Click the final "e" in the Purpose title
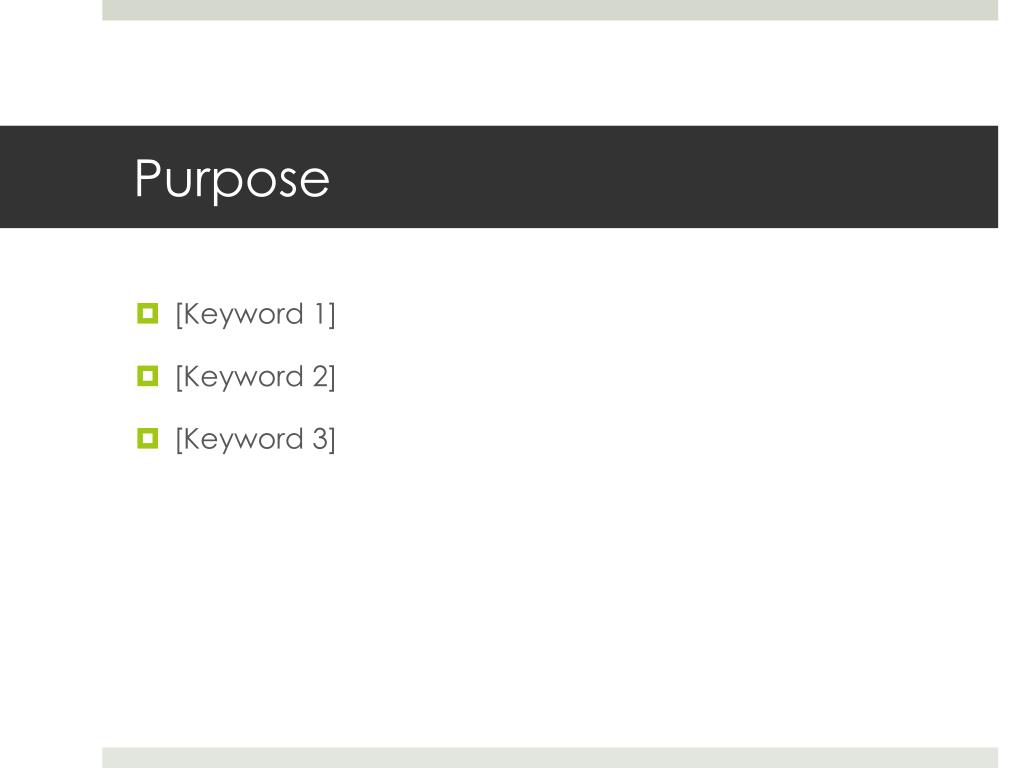The image size is (1024, 768). 316,181
